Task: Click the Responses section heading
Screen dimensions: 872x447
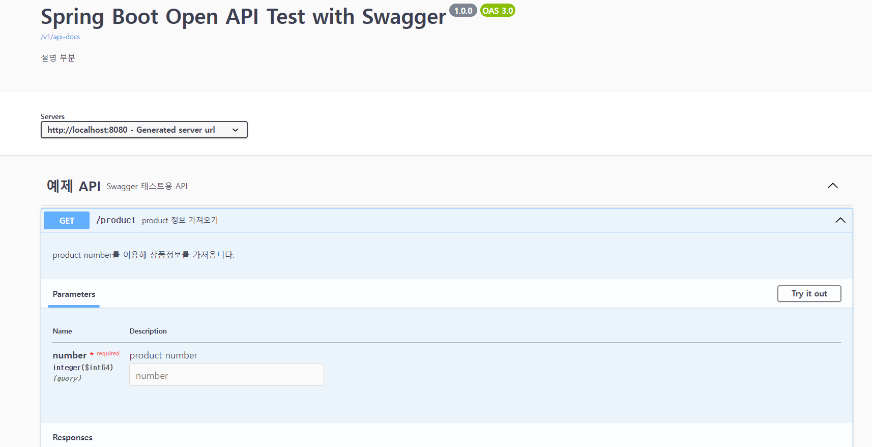Action: click(x=72, y=438)
